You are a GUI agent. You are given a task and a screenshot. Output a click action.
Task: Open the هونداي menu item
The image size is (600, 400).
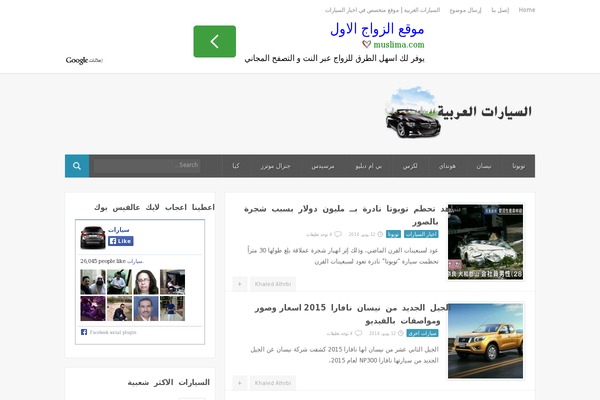click(447, 166)
